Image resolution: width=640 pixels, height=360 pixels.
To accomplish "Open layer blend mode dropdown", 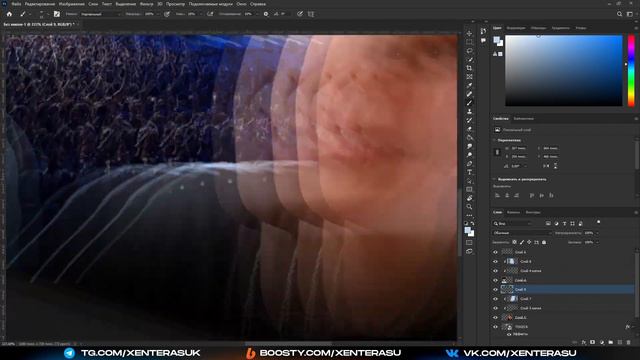I will tap(522, 233).
